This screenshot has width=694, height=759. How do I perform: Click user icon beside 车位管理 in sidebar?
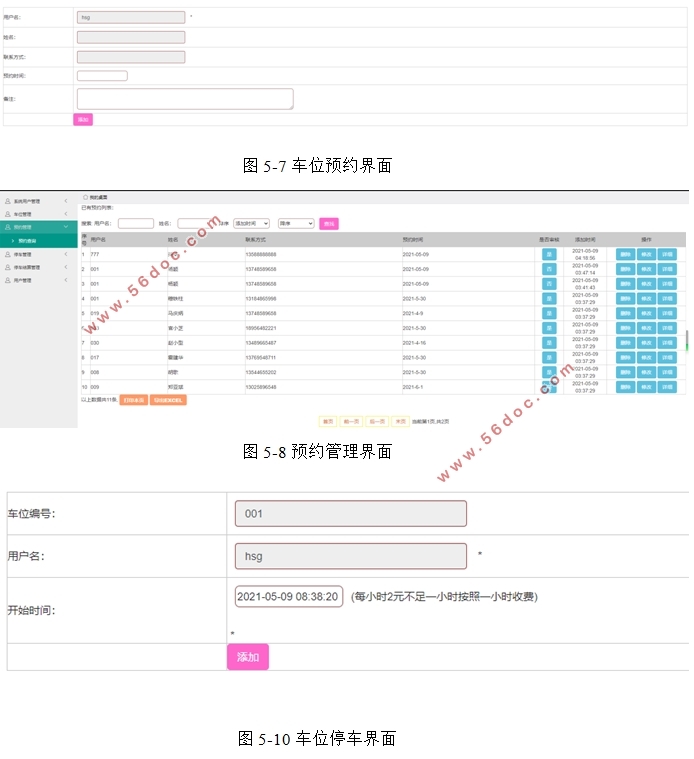pyautogui.click(x=8, y=214)
